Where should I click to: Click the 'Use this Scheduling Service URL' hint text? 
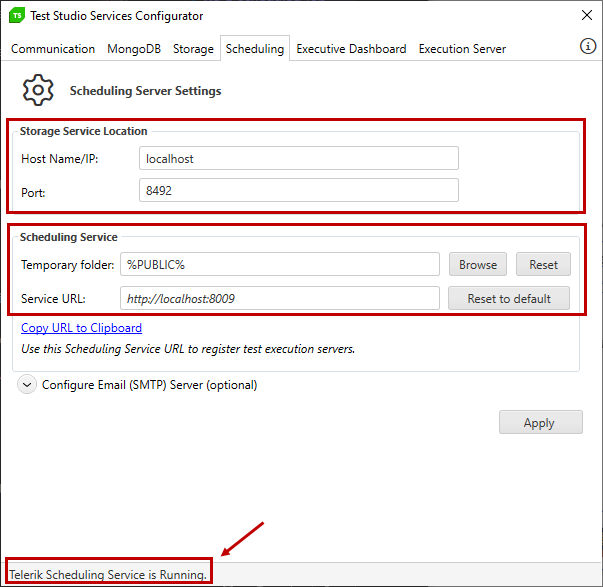point(188,349)
